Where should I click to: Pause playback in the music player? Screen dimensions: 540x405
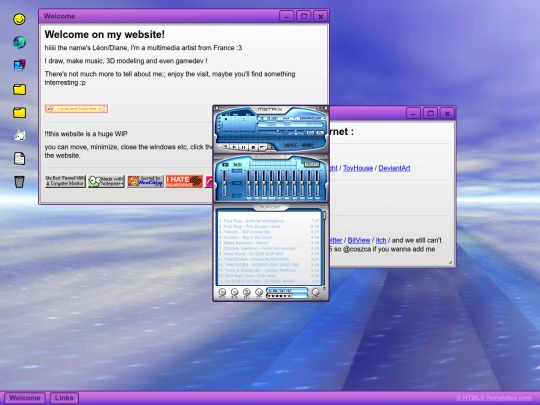pos(243,147)
